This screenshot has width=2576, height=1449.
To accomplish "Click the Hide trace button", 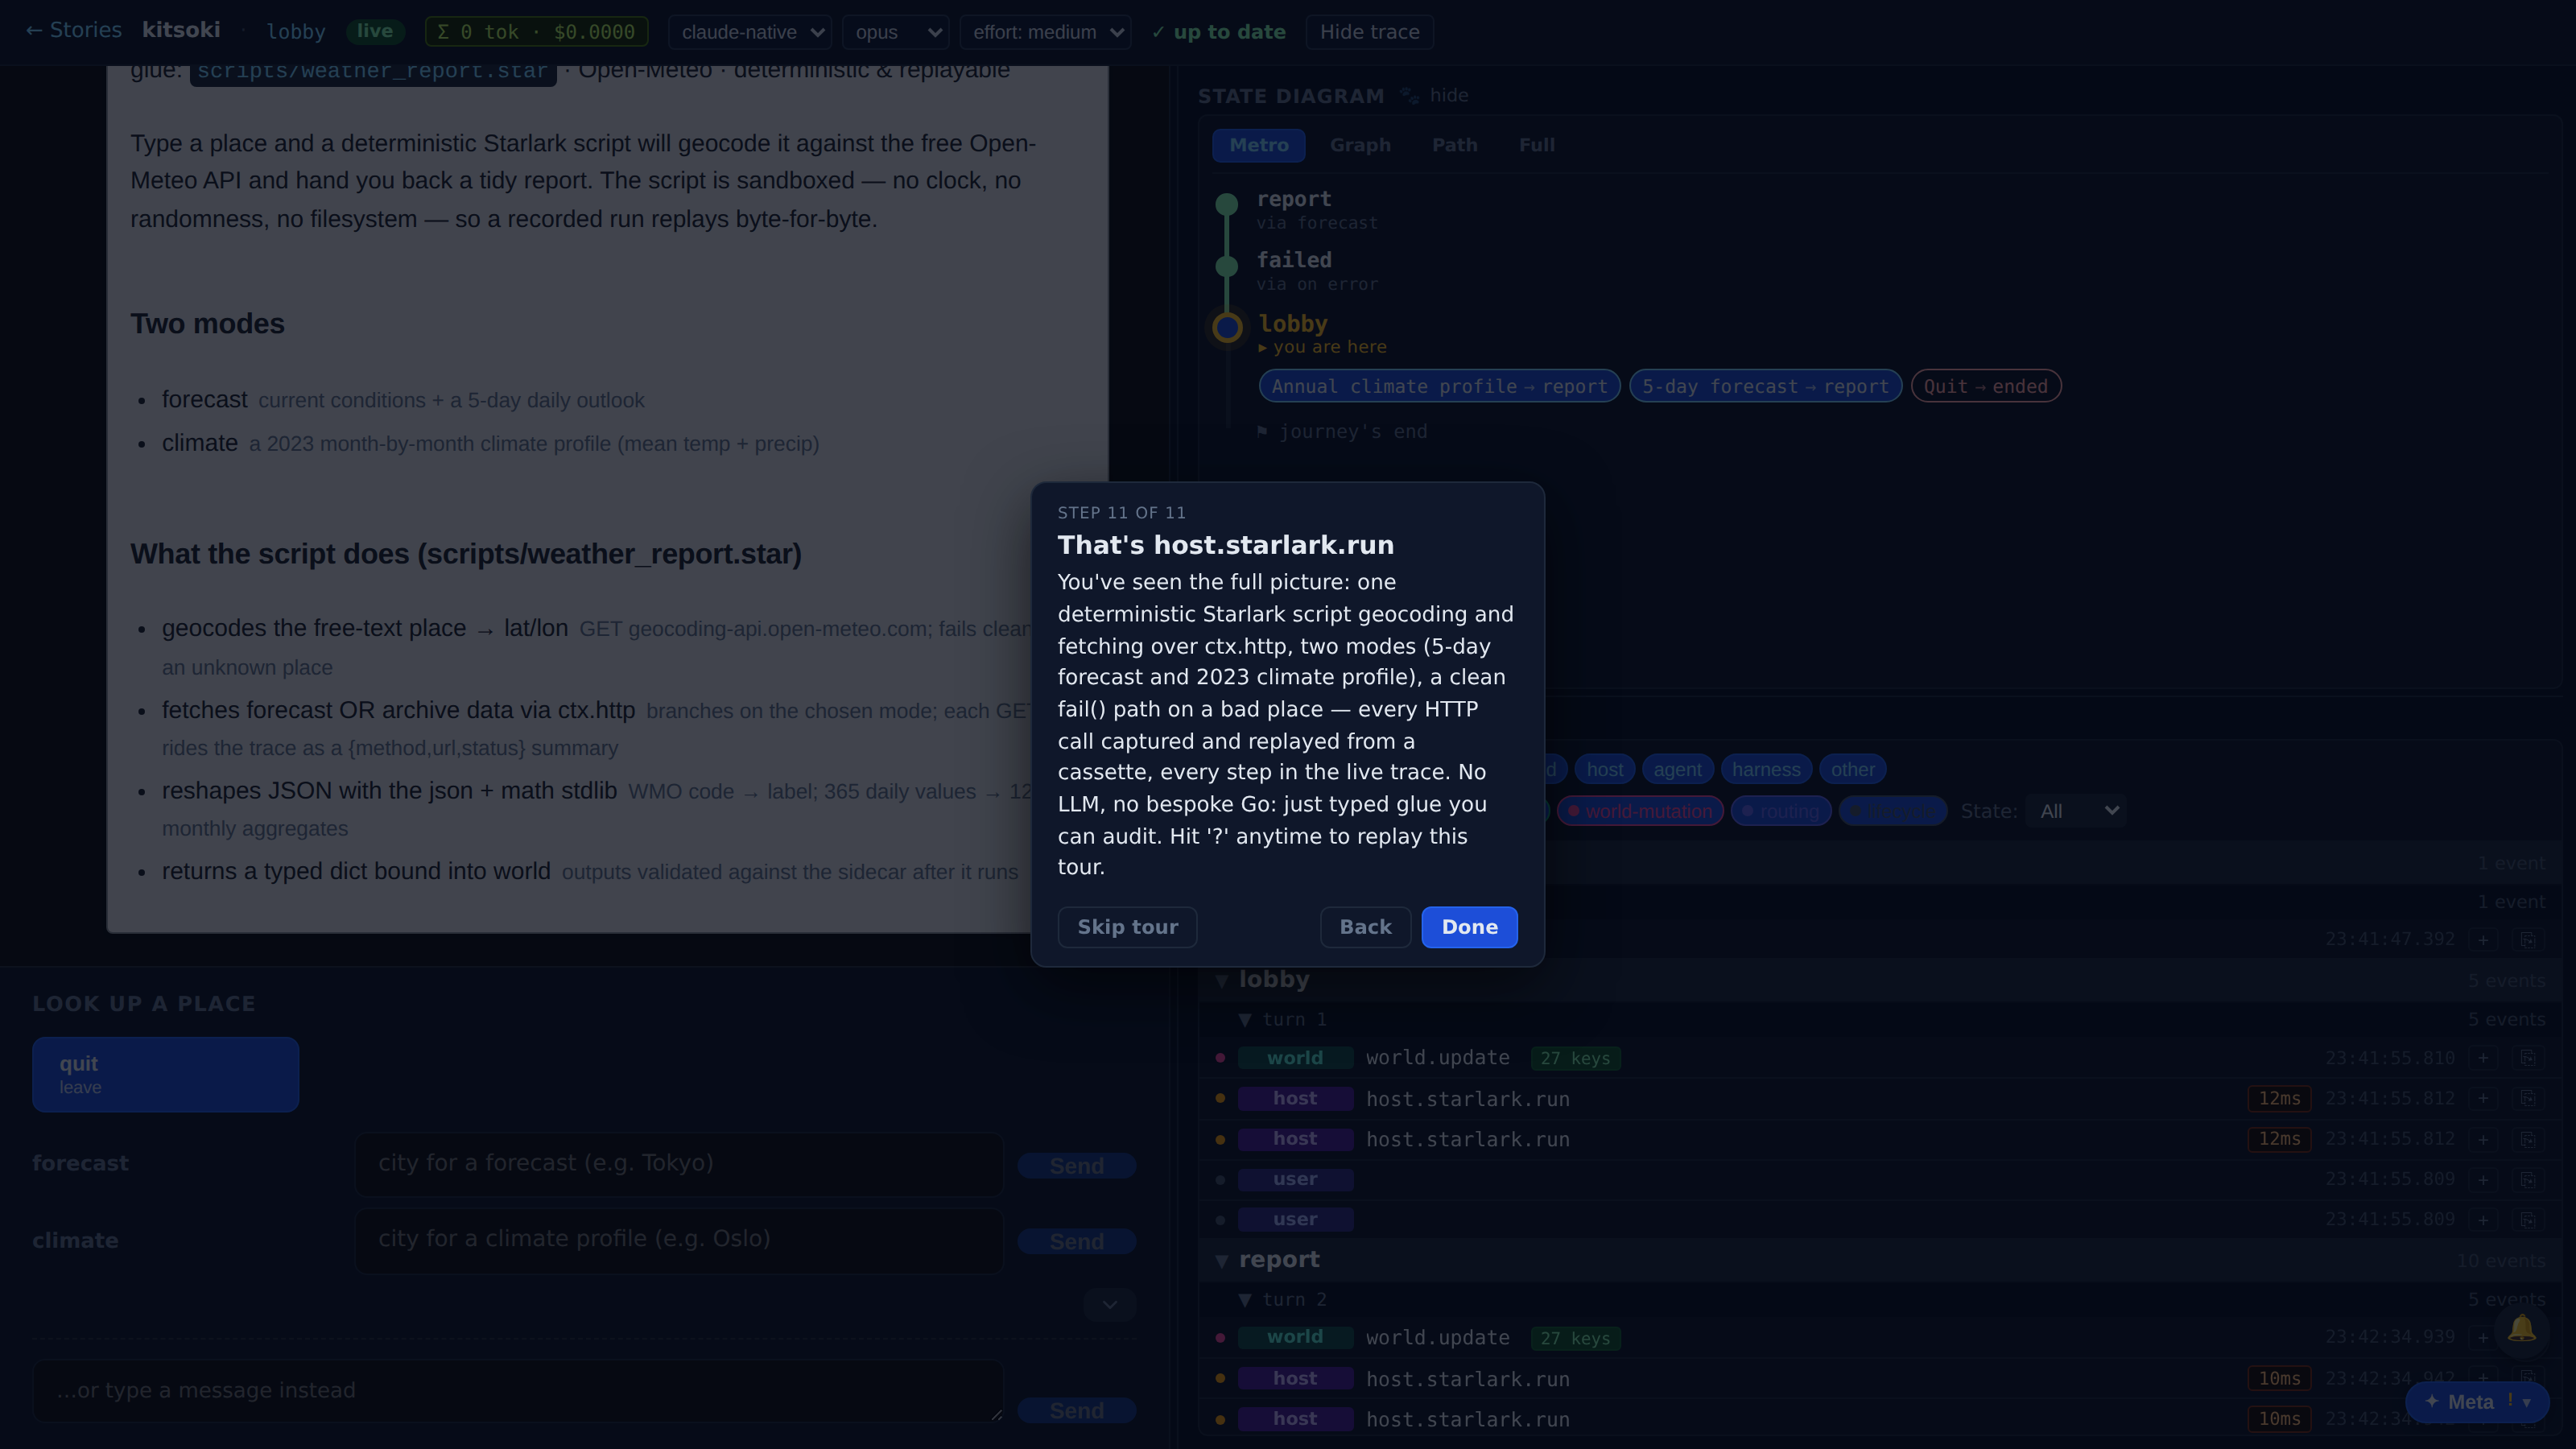I will [x=1369, y=32].
